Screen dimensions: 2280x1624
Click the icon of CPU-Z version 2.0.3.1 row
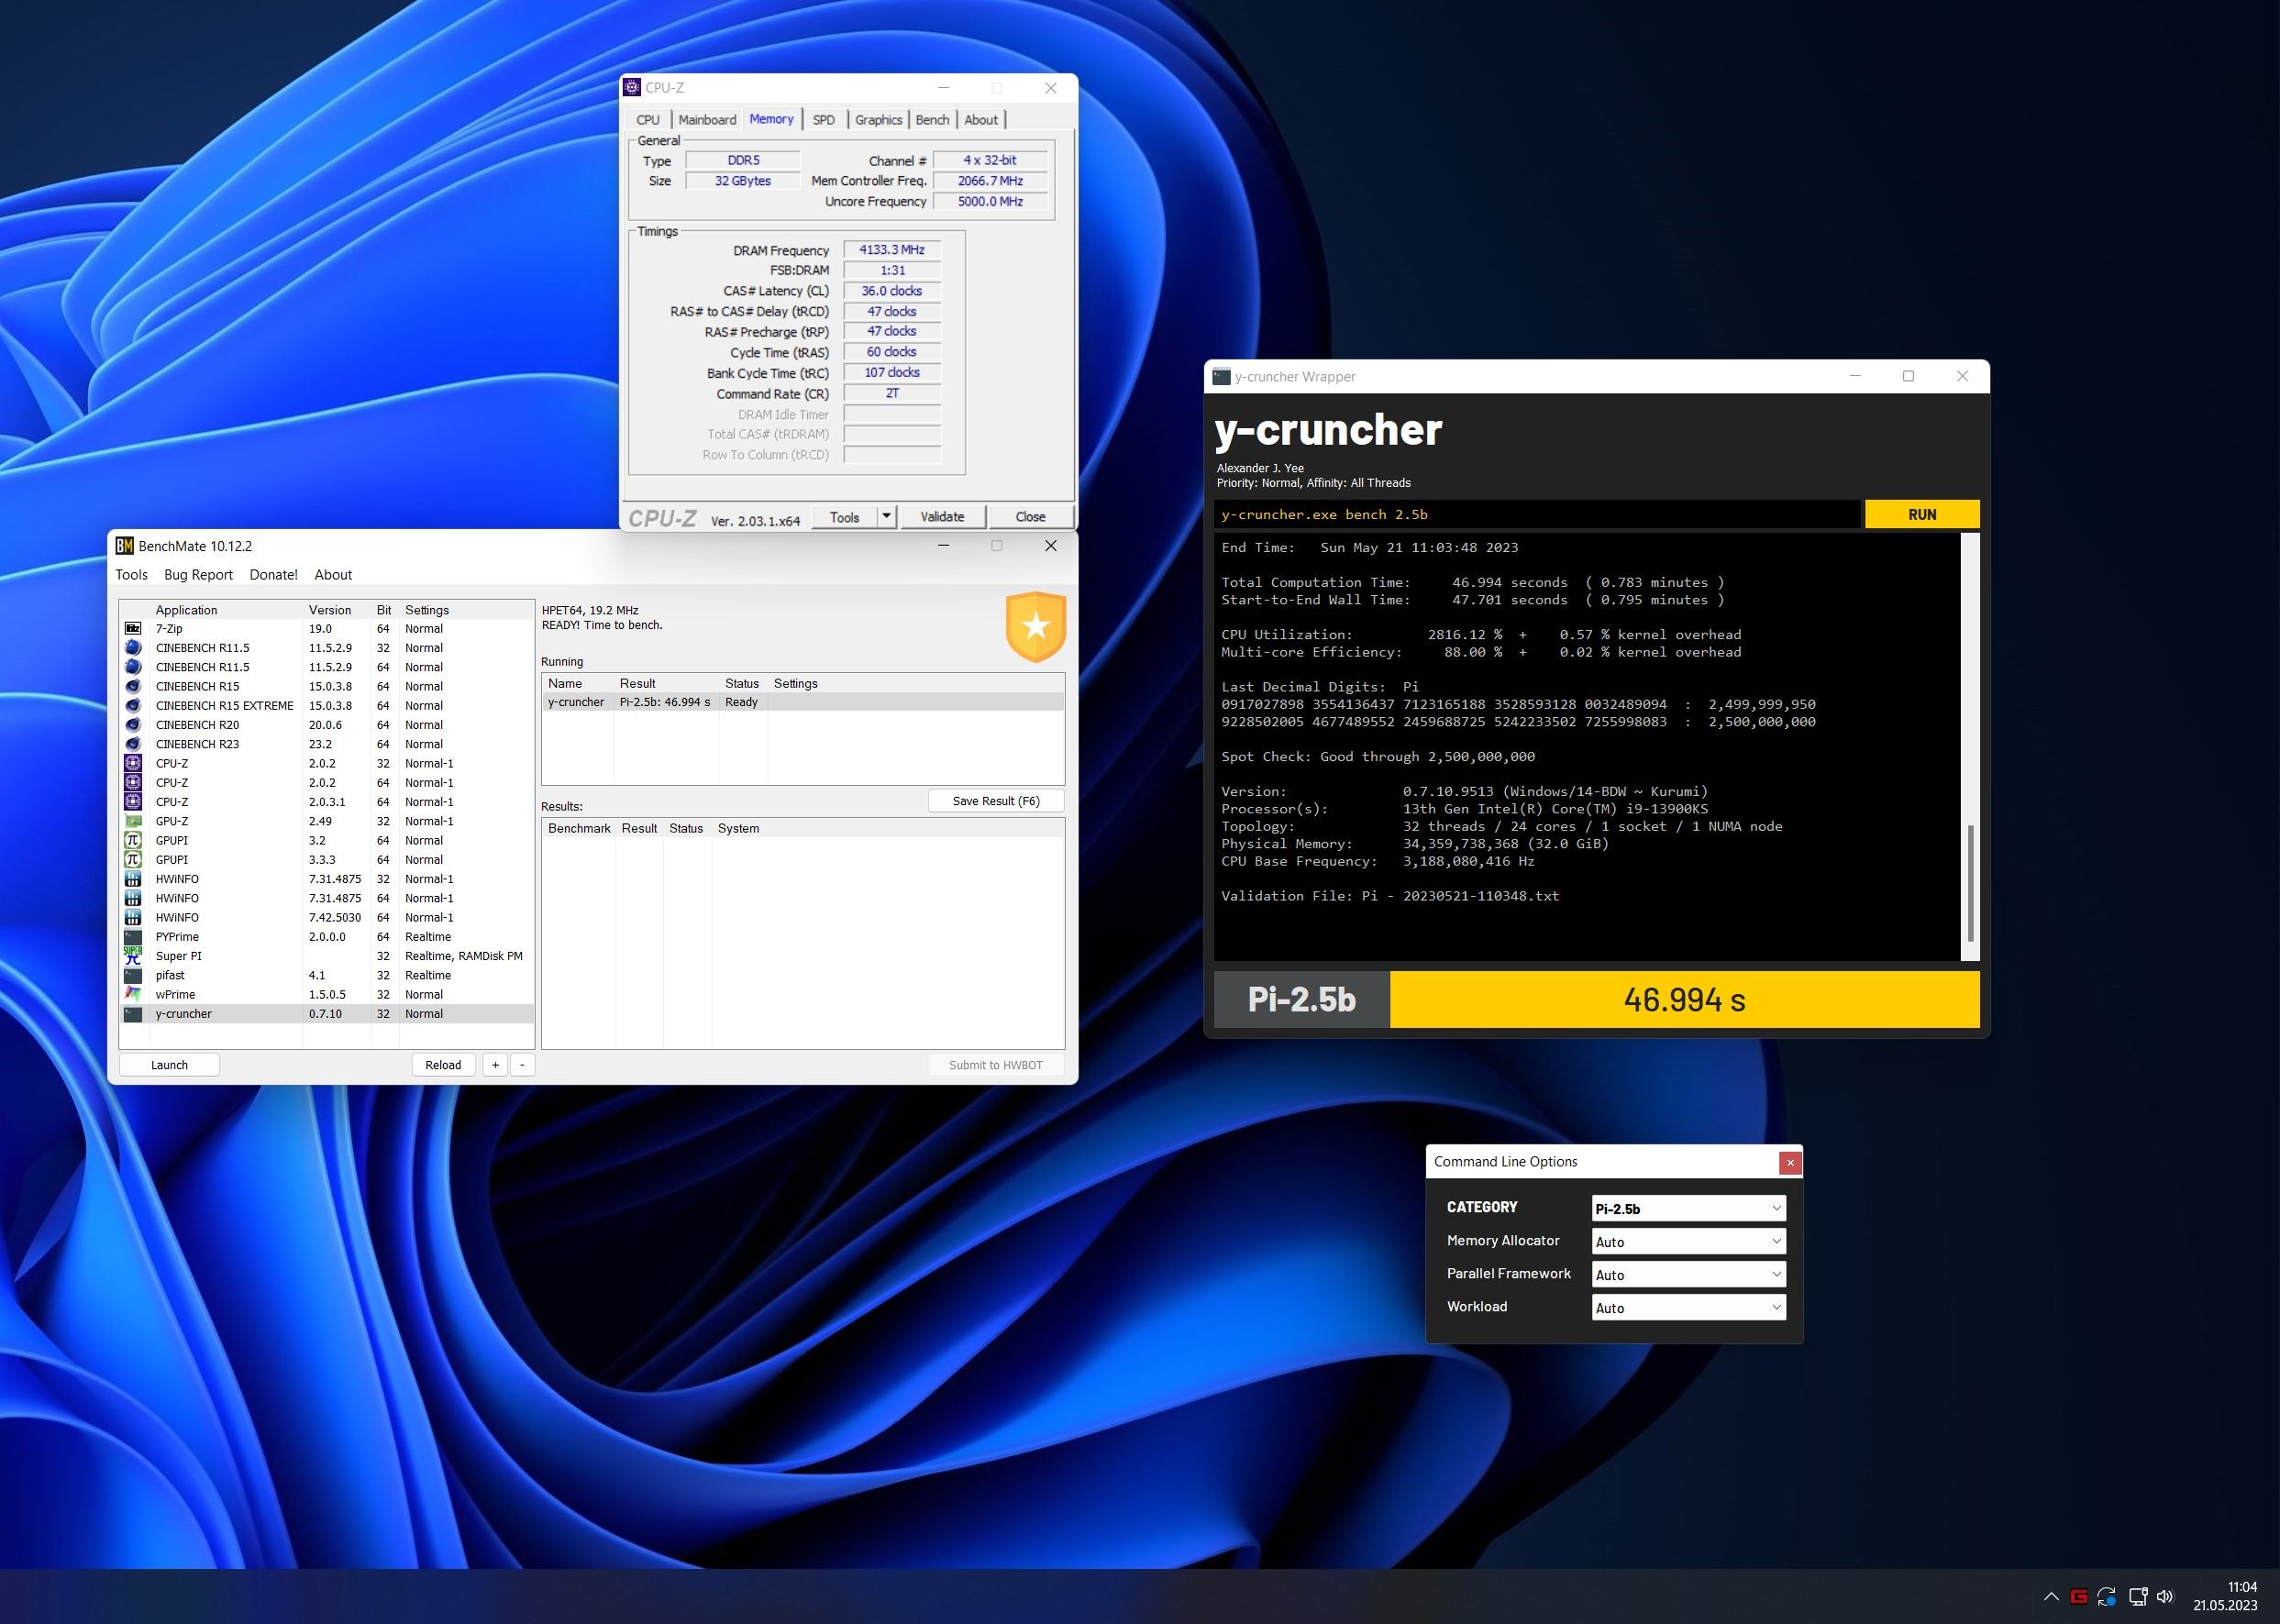pyautogui.click(x=132, y=802)
